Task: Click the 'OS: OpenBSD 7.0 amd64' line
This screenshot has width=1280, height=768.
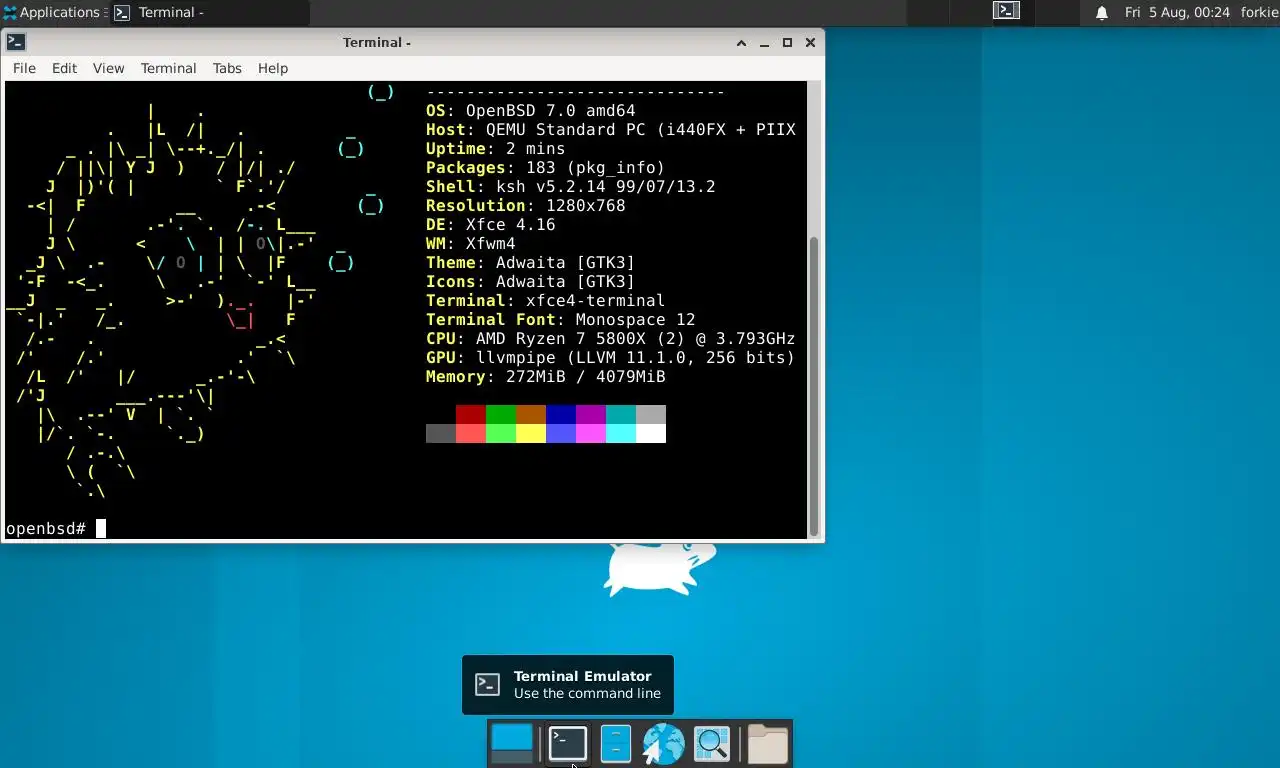Action: [x=531, y=111]
